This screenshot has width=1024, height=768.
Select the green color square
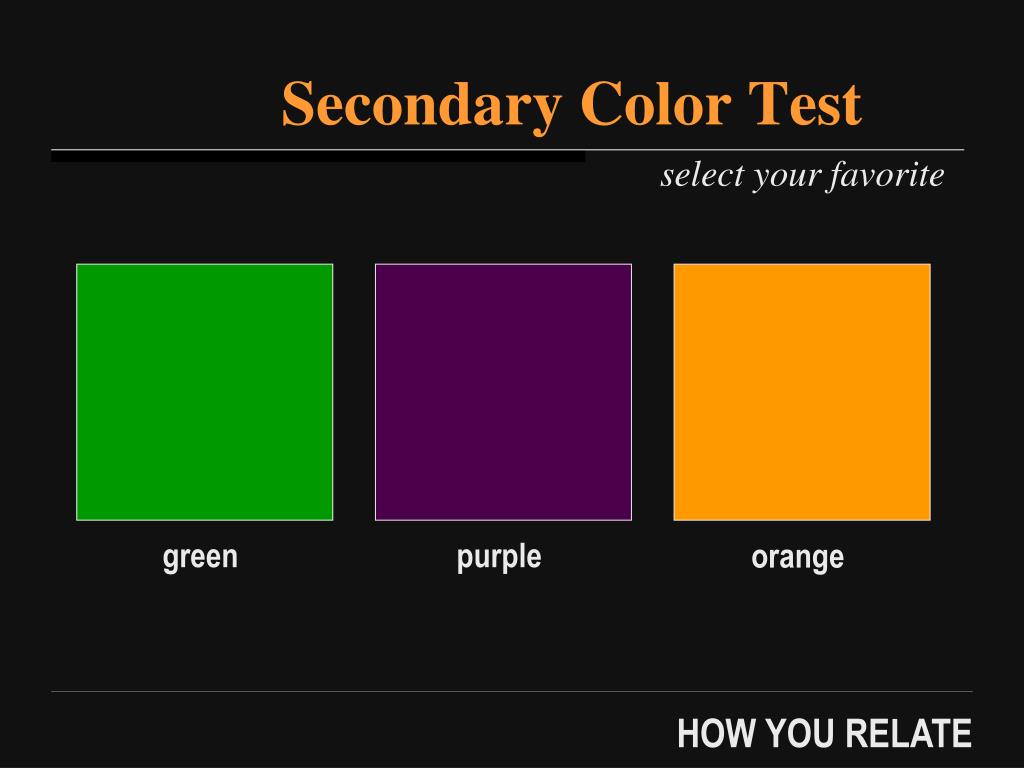(204, 392)
